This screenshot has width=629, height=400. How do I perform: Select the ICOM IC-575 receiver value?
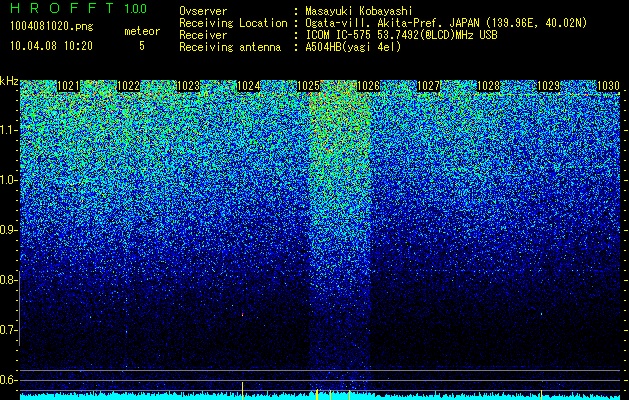pos(401,35)
